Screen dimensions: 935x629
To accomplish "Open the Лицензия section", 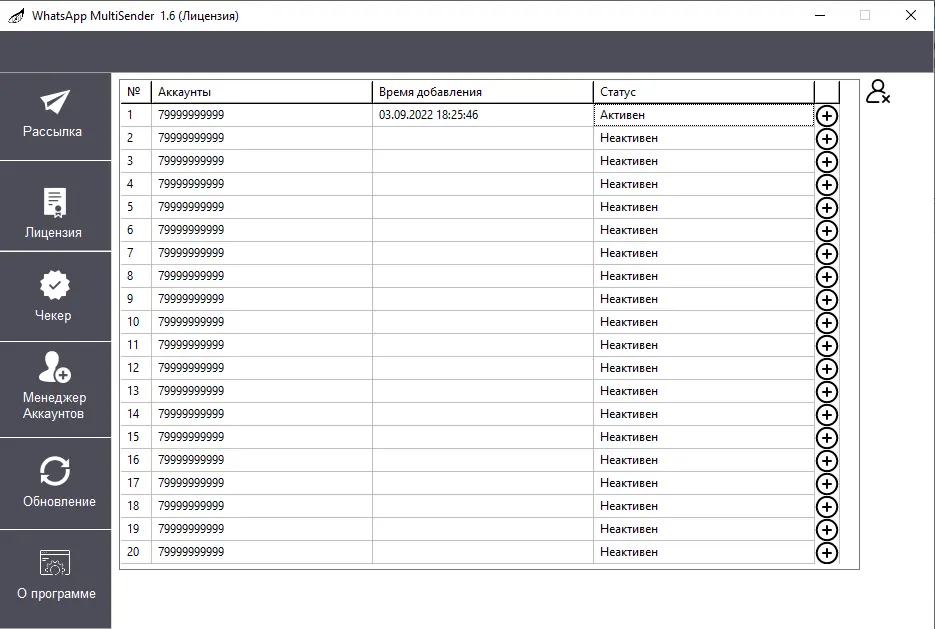I will point(55,206).
